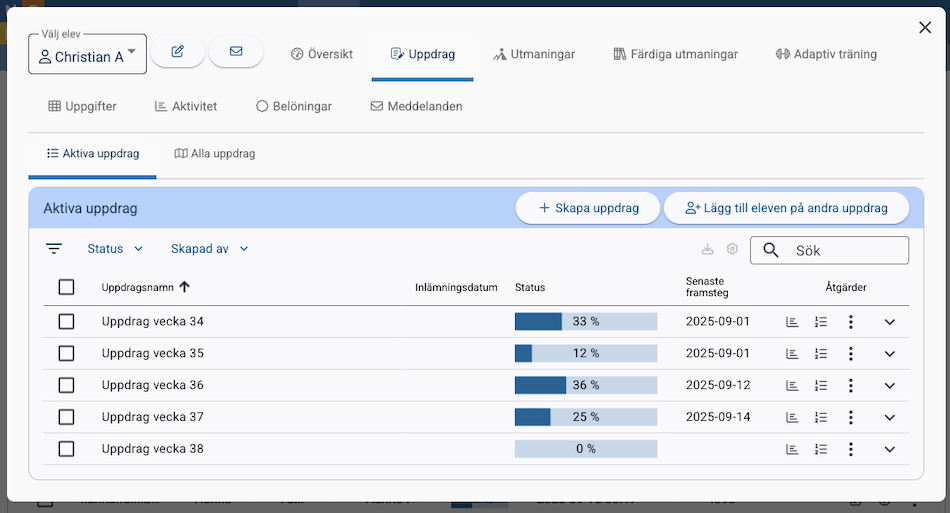Click the download export icon
The image size is (950, 513).
(x=708, y=249)
